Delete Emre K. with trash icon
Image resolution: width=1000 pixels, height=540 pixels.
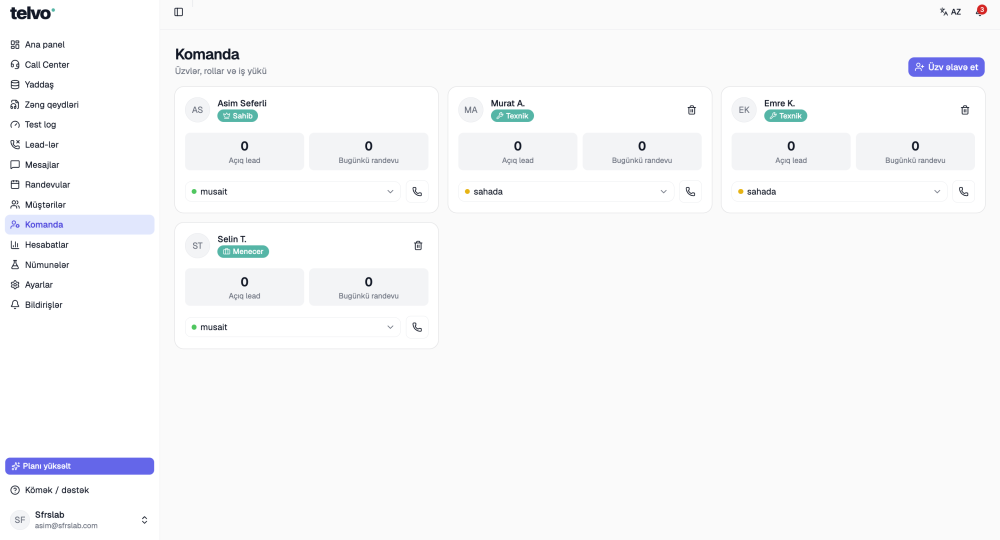click(965, 110)
